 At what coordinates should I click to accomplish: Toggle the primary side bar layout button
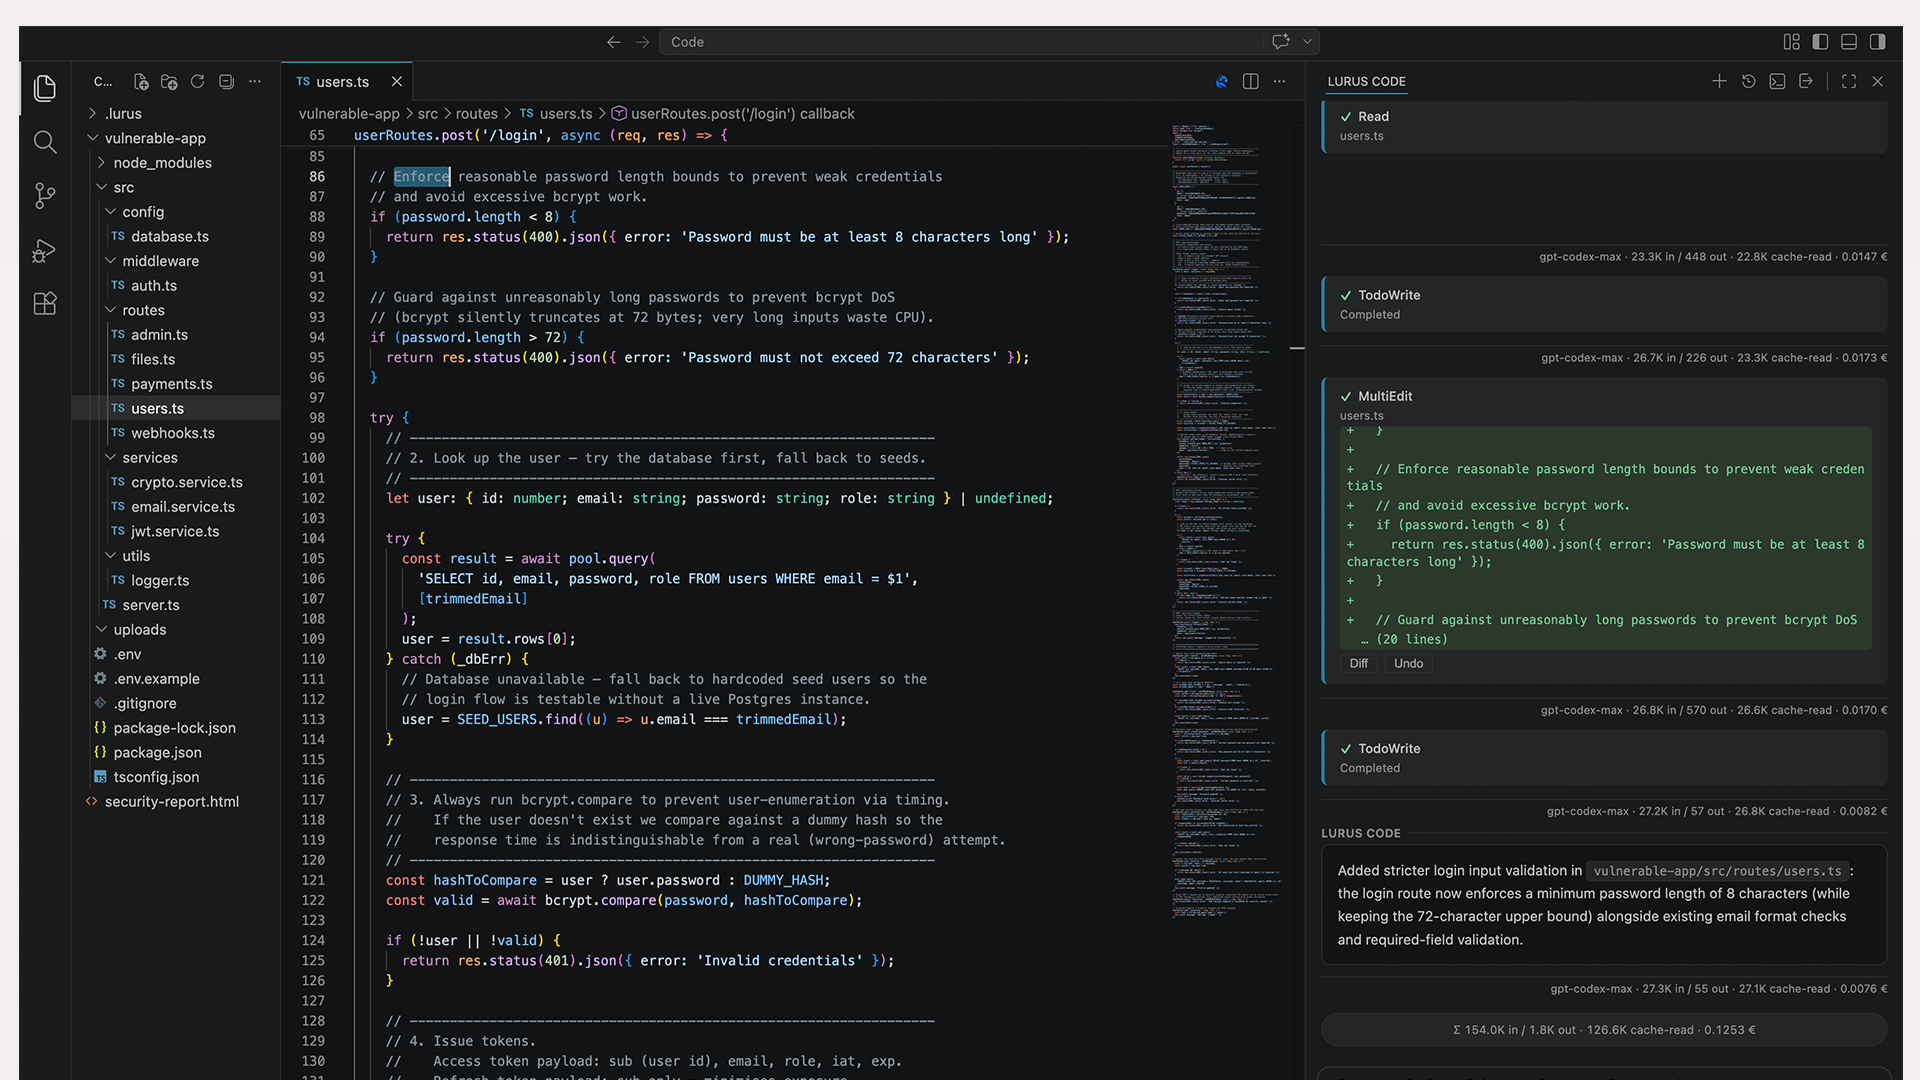coord(1820,42)
